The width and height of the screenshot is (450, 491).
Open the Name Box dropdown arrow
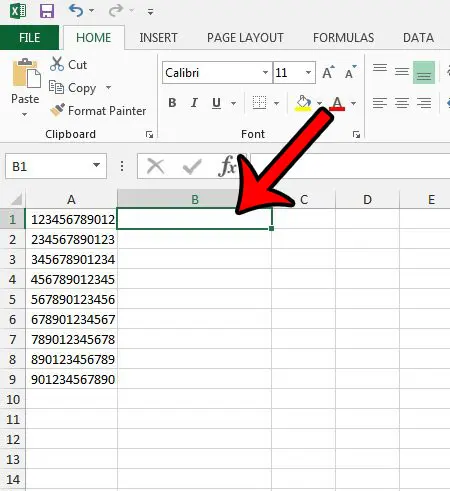(x=96, y=165)
